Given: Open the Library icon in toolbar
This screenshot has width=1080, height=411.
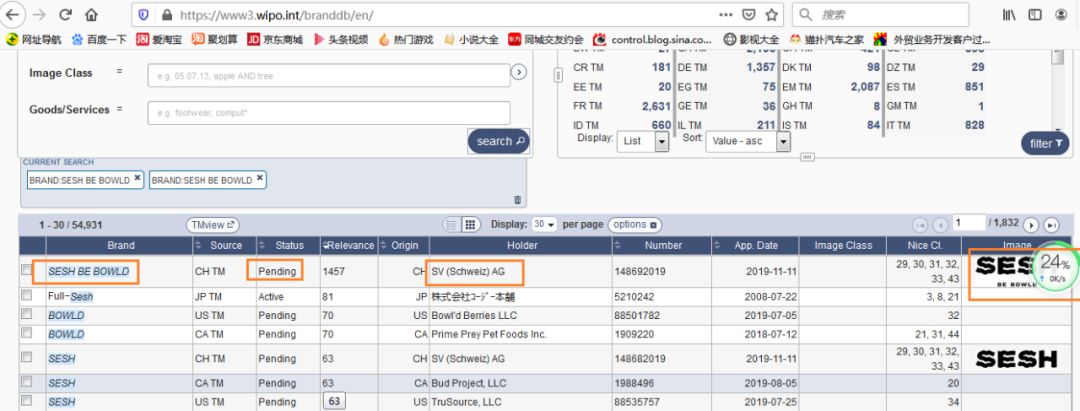Looking at the screenshot, I should coord(1009,14).
